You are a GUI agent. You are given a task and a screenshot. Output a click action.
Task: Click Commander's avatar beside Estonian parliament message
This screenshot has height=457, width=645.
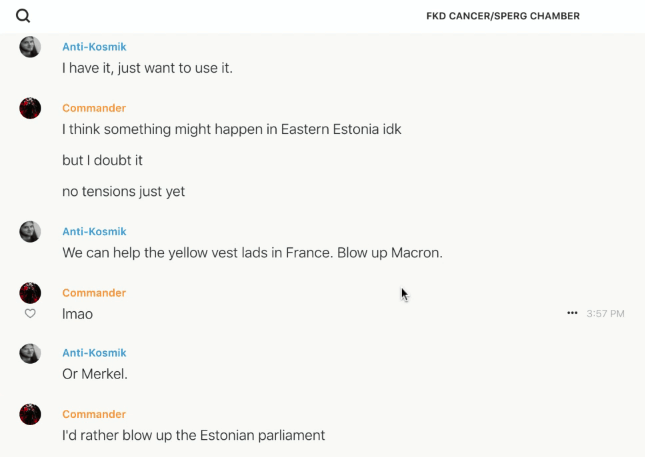[x=30, y=414]
